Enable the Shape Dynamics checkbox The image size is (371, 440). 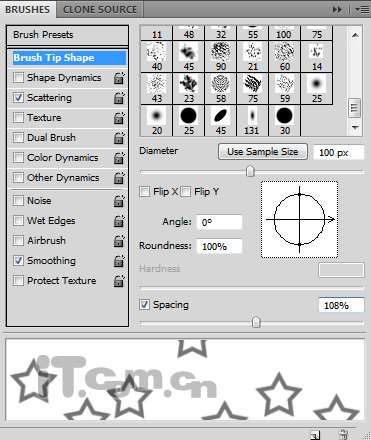[18, 78]
